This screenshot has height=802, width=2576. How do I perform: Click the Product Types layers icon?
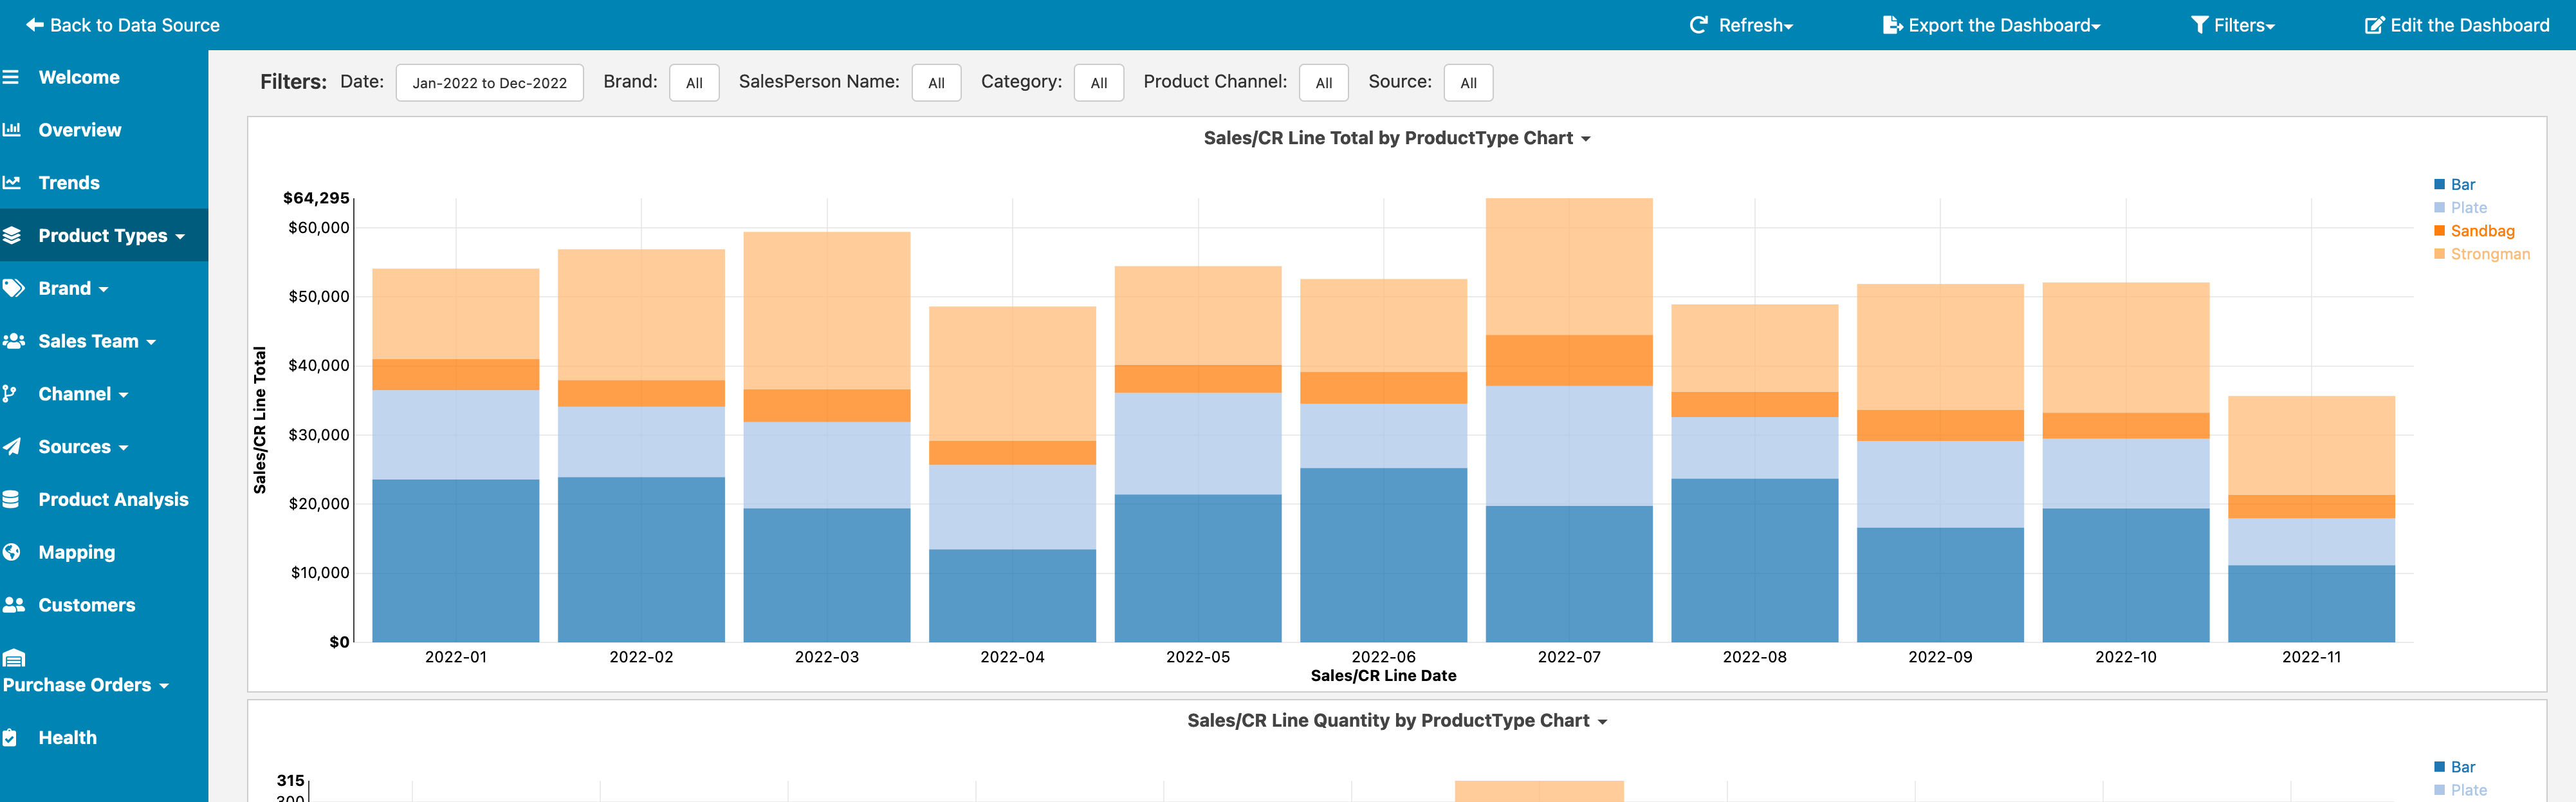(x=11, y=236)
